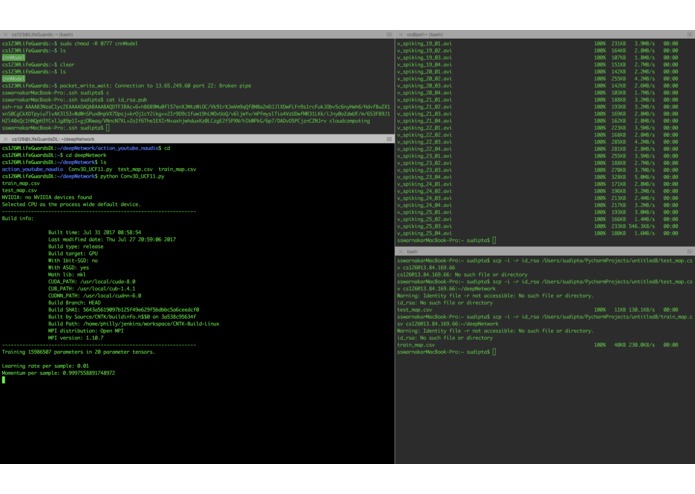Click the 'Build SHA1' hash line
The image size is (695, 494).
[x=124, y=310]
